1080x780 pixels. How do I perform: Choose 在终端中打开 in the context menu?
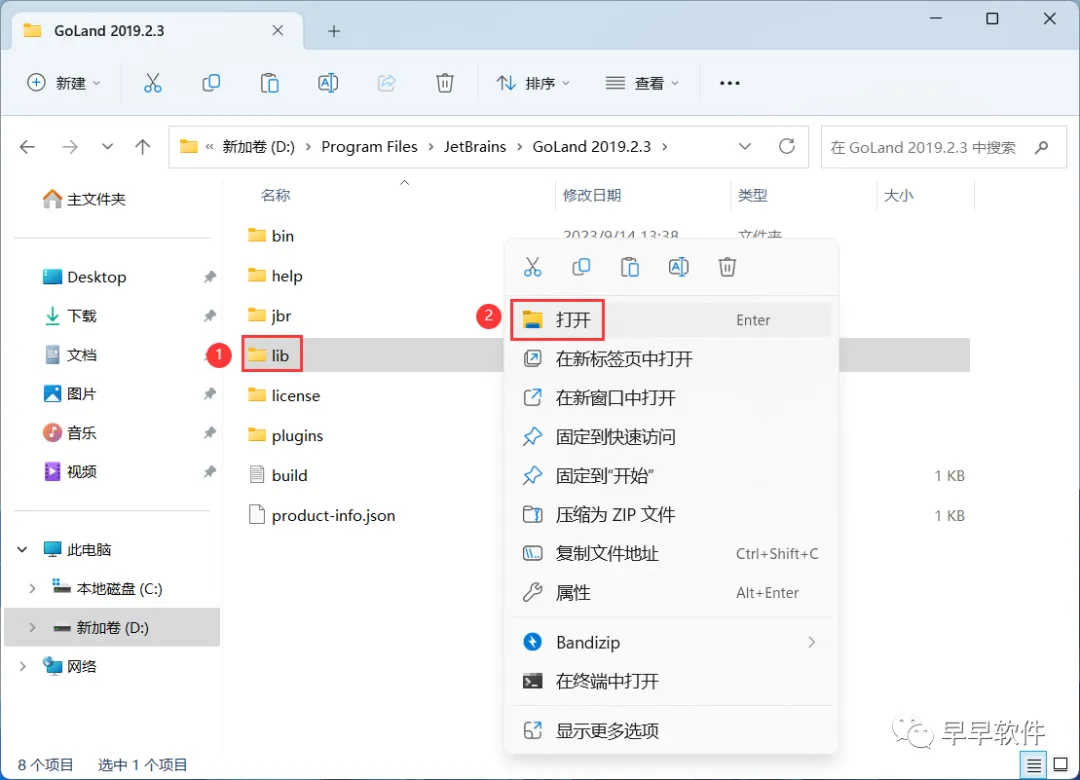pyautogui.click(x=671, y=681)
